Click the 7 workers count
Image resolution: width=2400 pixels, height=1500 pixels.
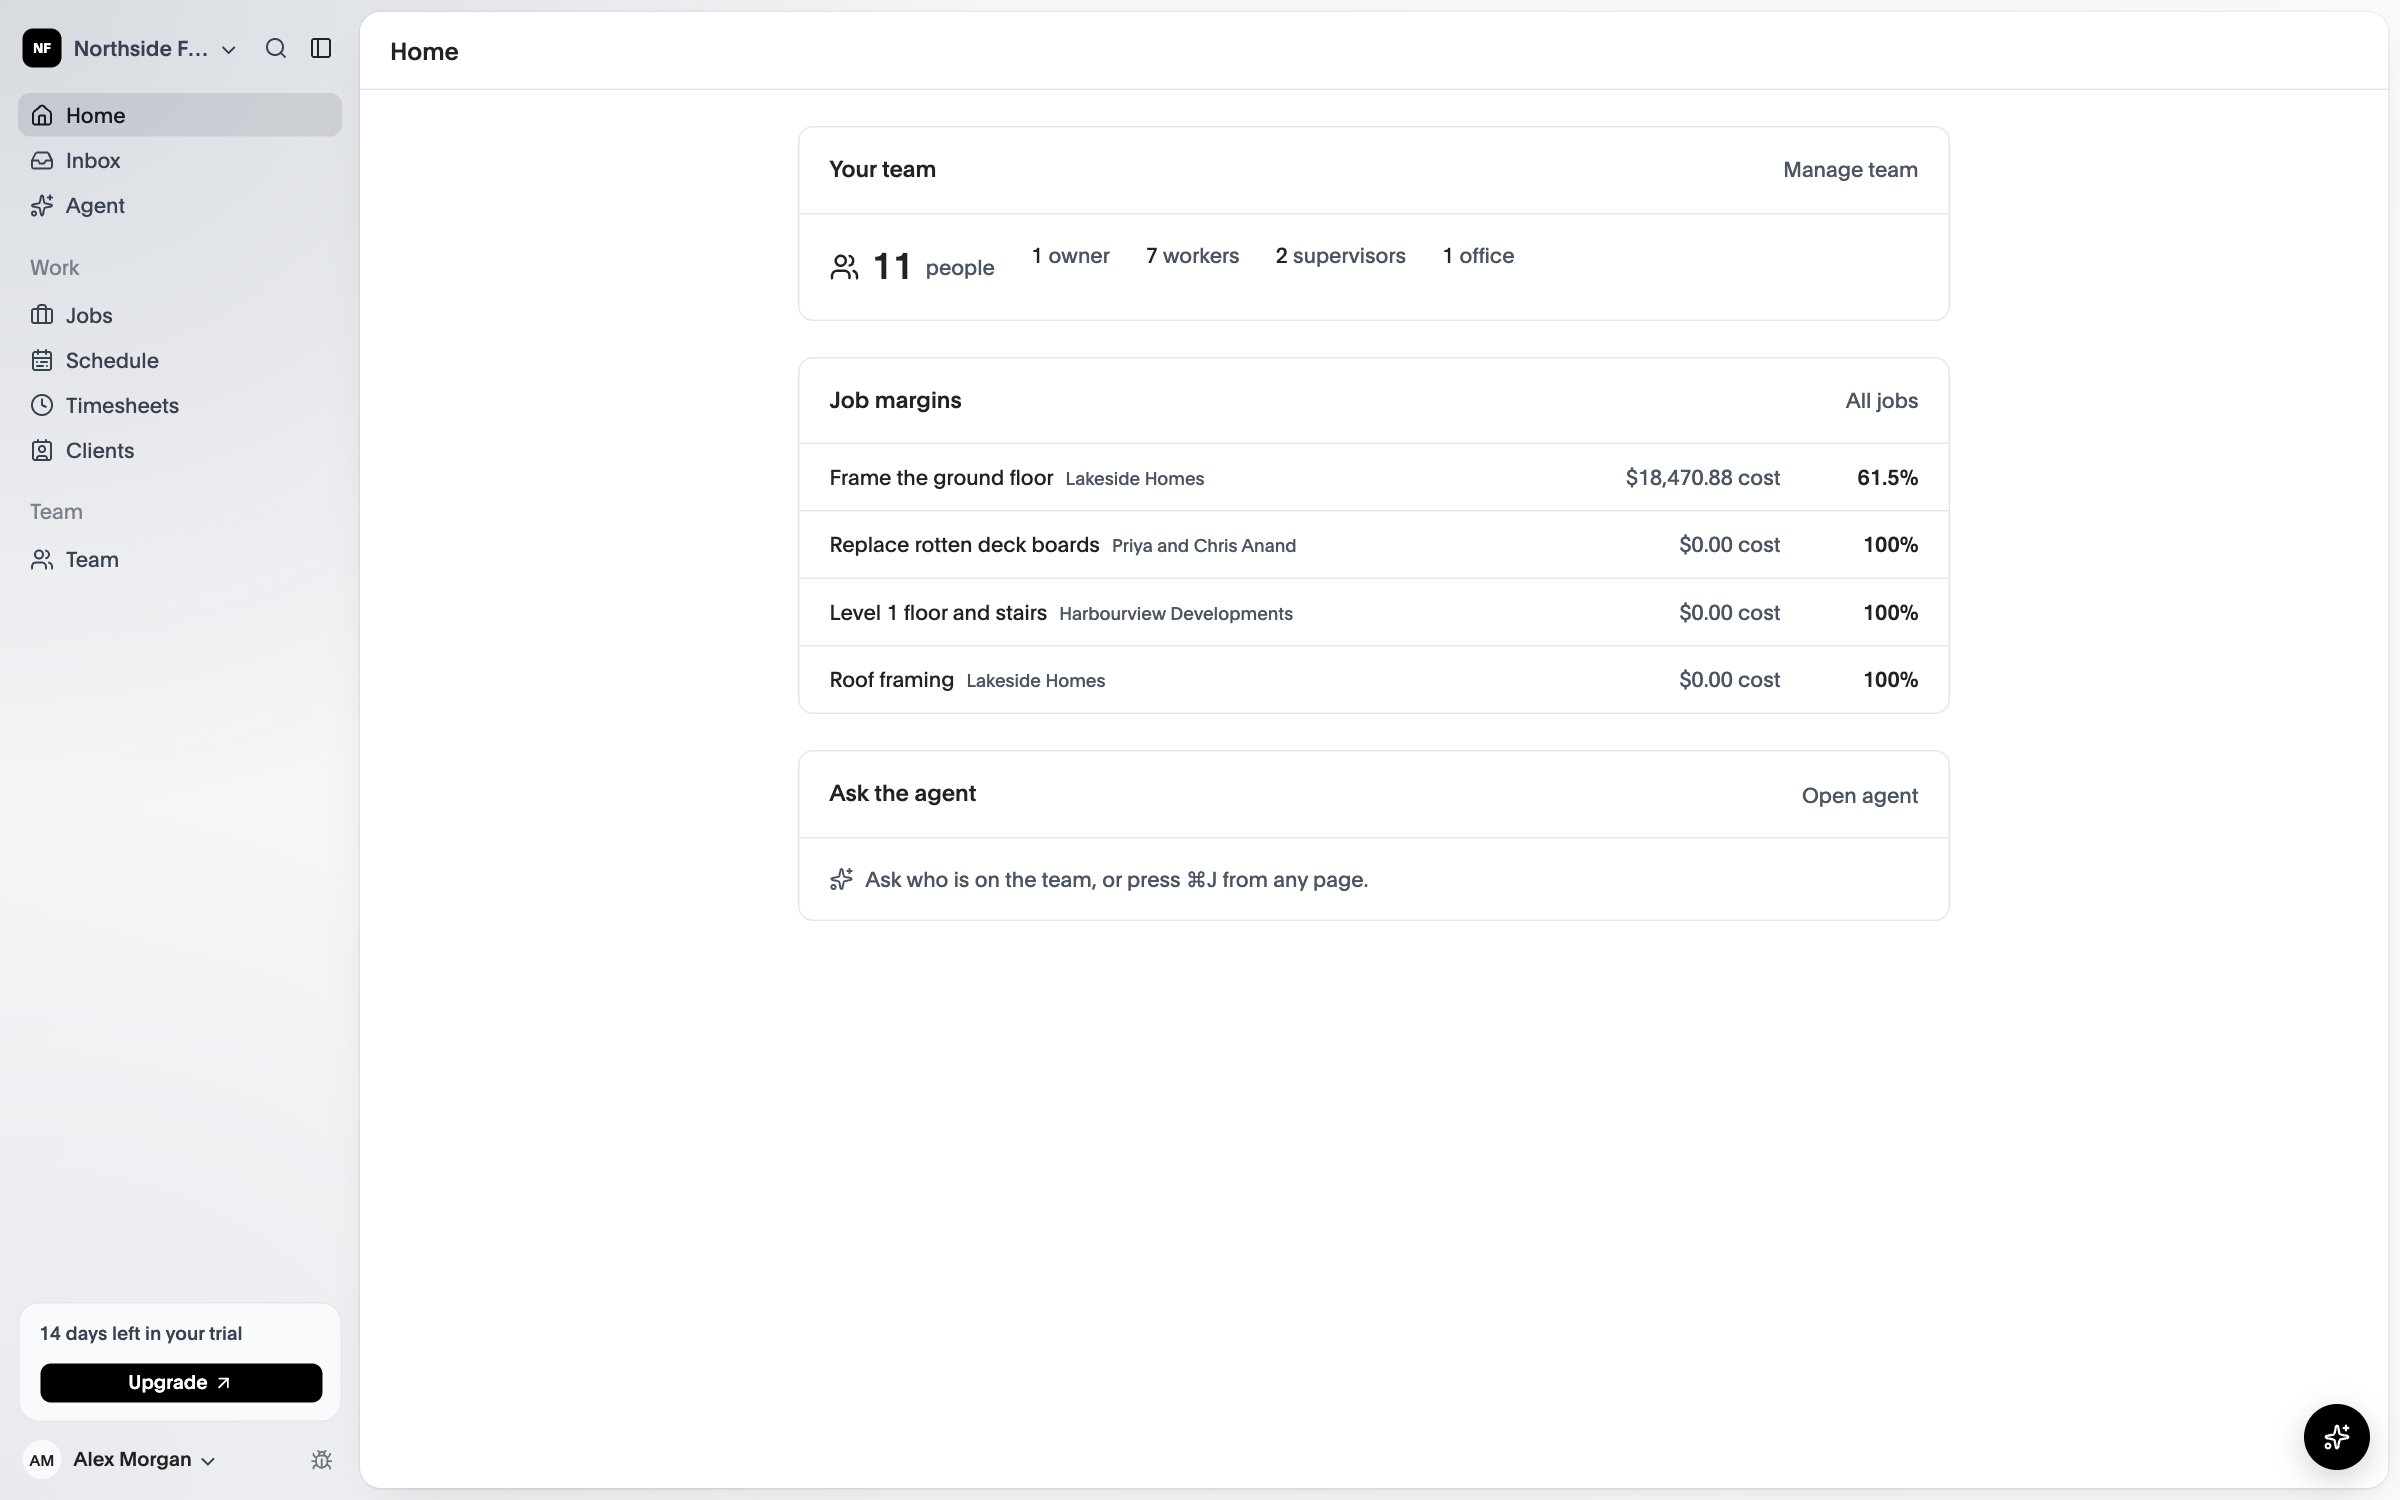coord(1192,256)
